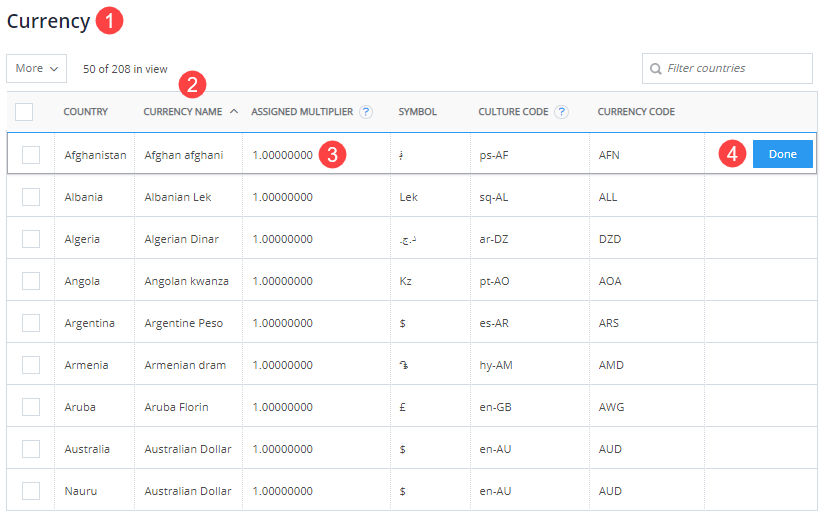The width and height of the screenshot is (822, 511).
Task: Select the Angola country cell
Action: [82, 281]
